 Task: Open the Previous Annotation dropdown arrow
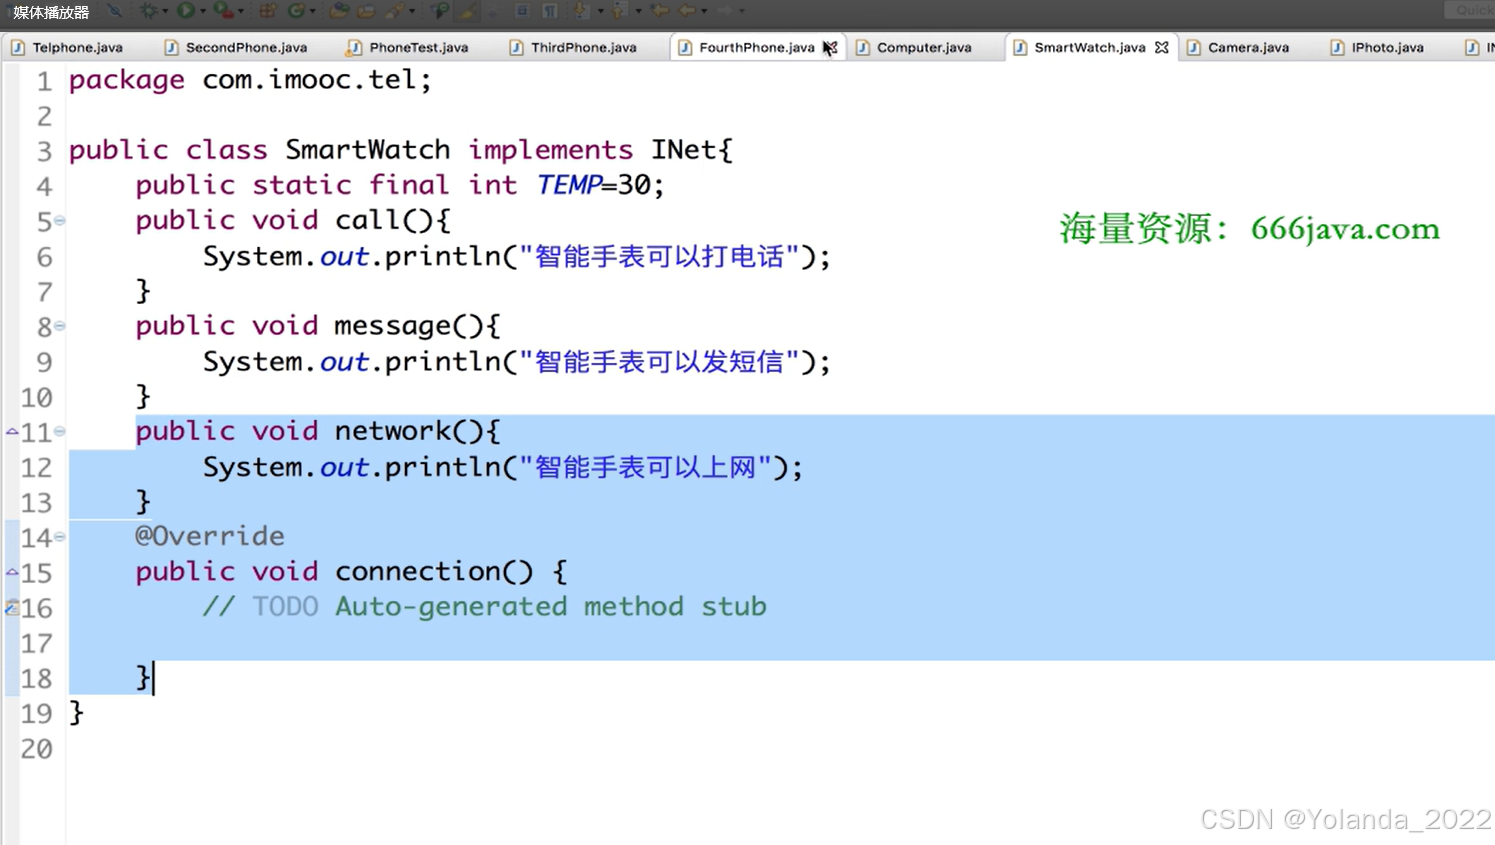638,11
